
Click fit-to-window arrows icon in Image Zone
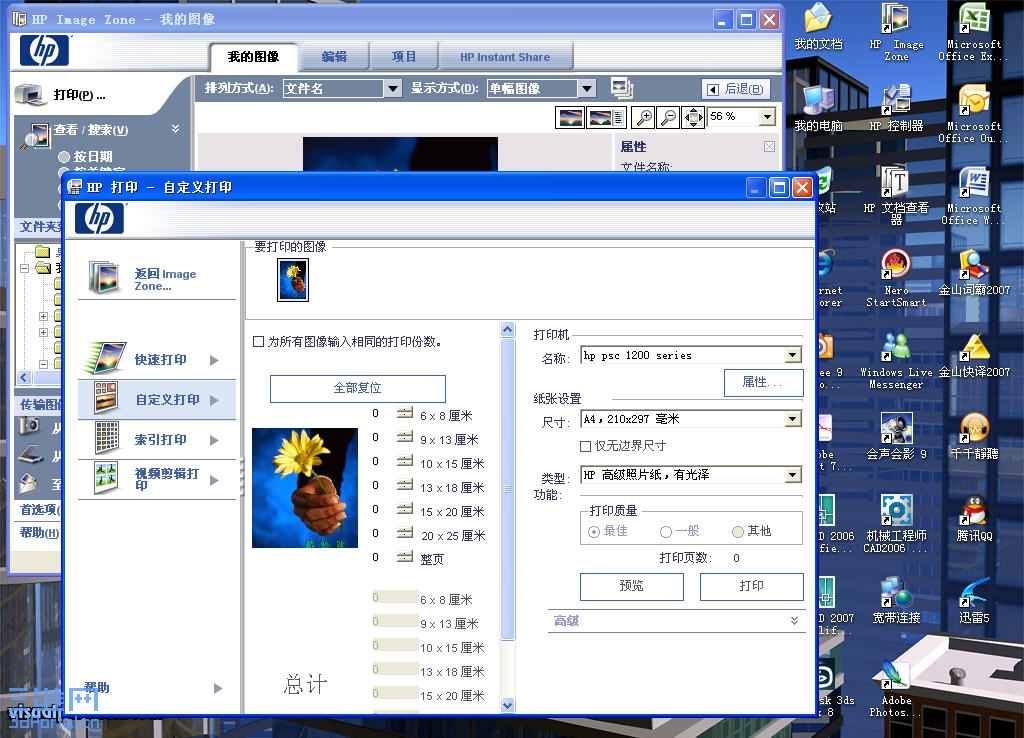click(x=693, y=118)
